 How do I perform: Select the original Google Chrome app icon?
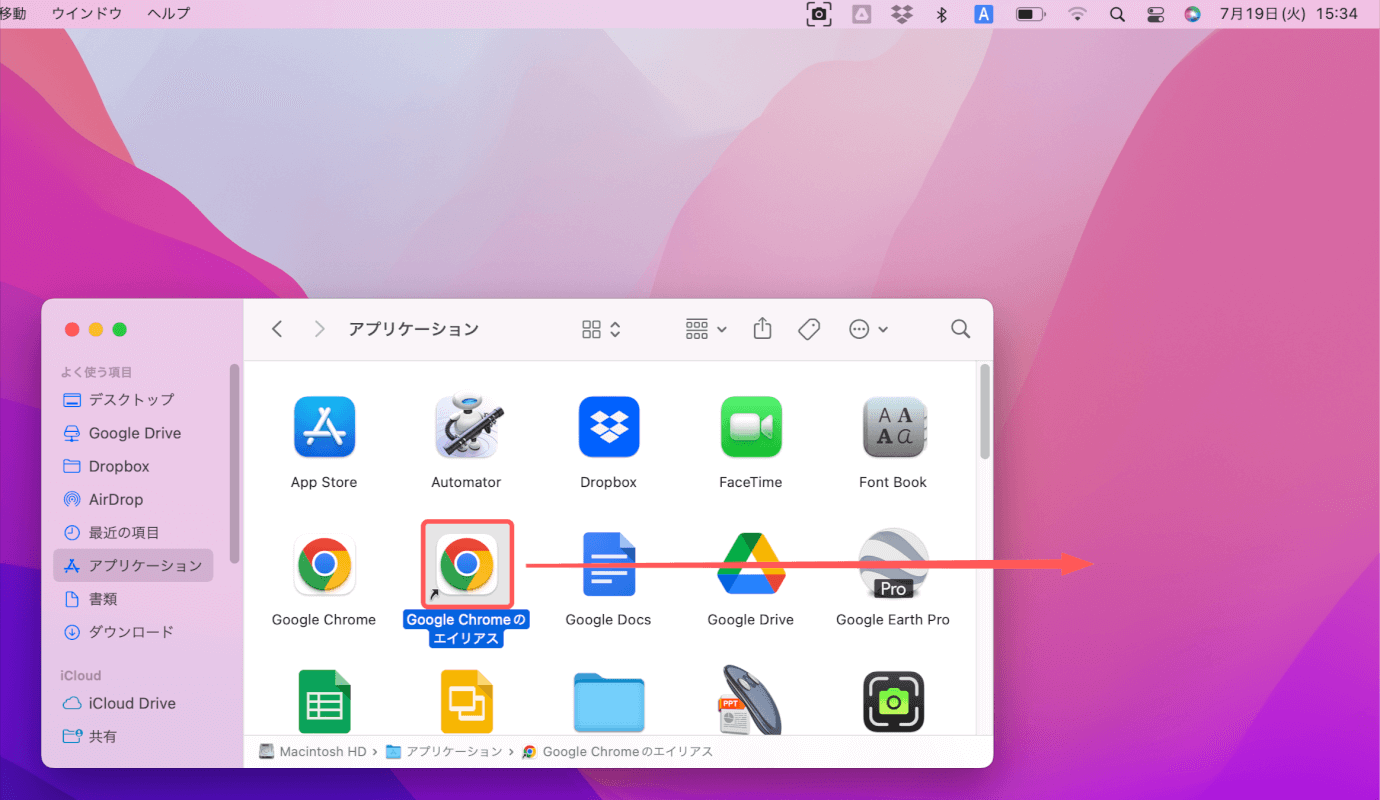coord(324,565)
